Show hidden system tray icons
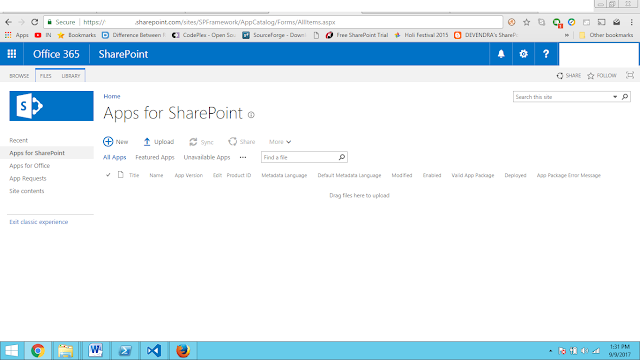 point(550,351)
